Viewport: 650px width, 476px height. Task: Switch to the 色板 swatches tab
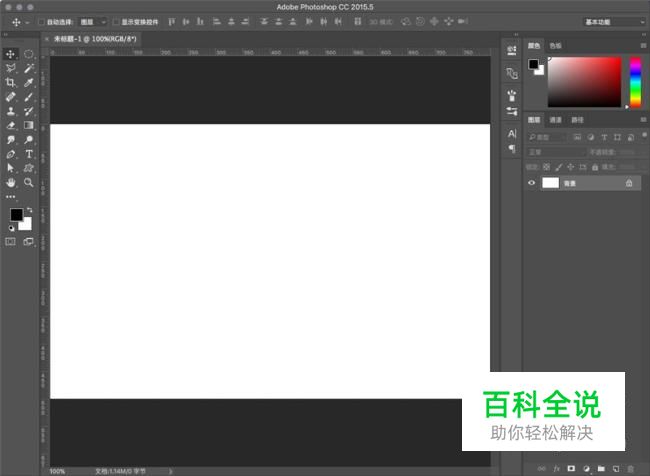pyautogui.click(x=555, y=45)
